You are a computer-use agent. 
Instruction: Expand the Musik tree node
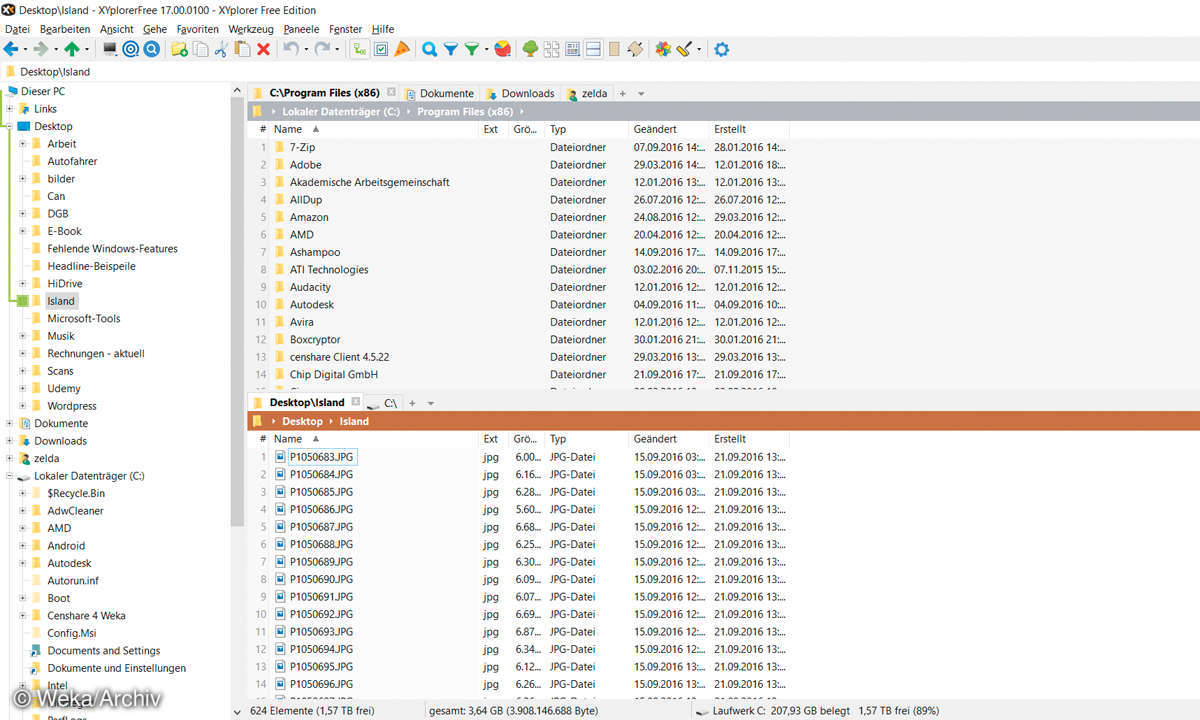tap(23, 336)
